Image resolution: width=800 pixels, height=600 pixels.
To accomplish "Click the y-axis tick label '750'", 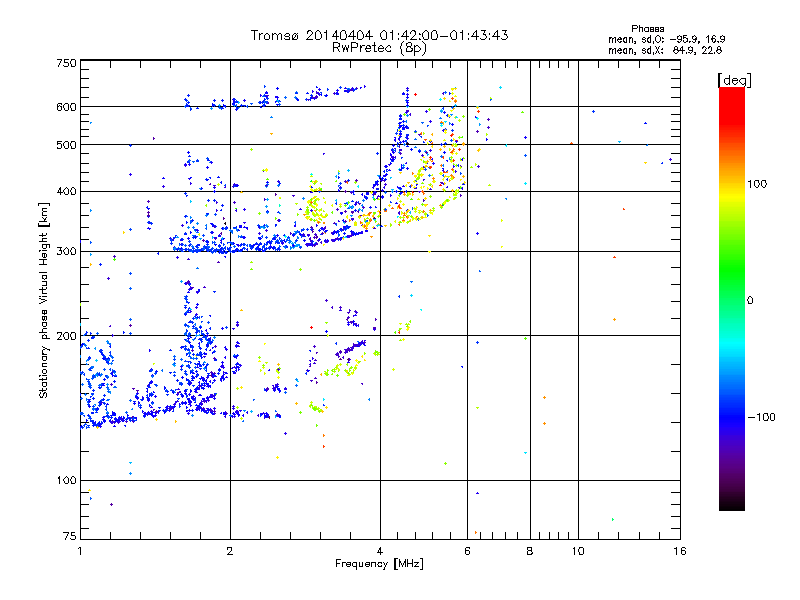I will pyautogui.click(x=66, y=63).
